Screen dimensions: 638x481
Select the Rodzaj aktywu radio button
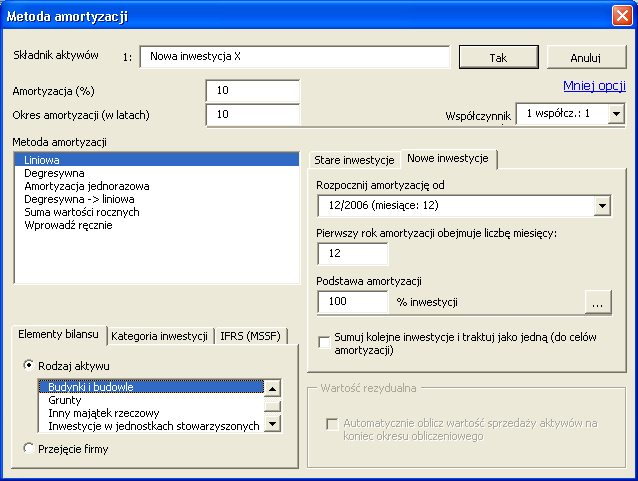pos(28,365)
